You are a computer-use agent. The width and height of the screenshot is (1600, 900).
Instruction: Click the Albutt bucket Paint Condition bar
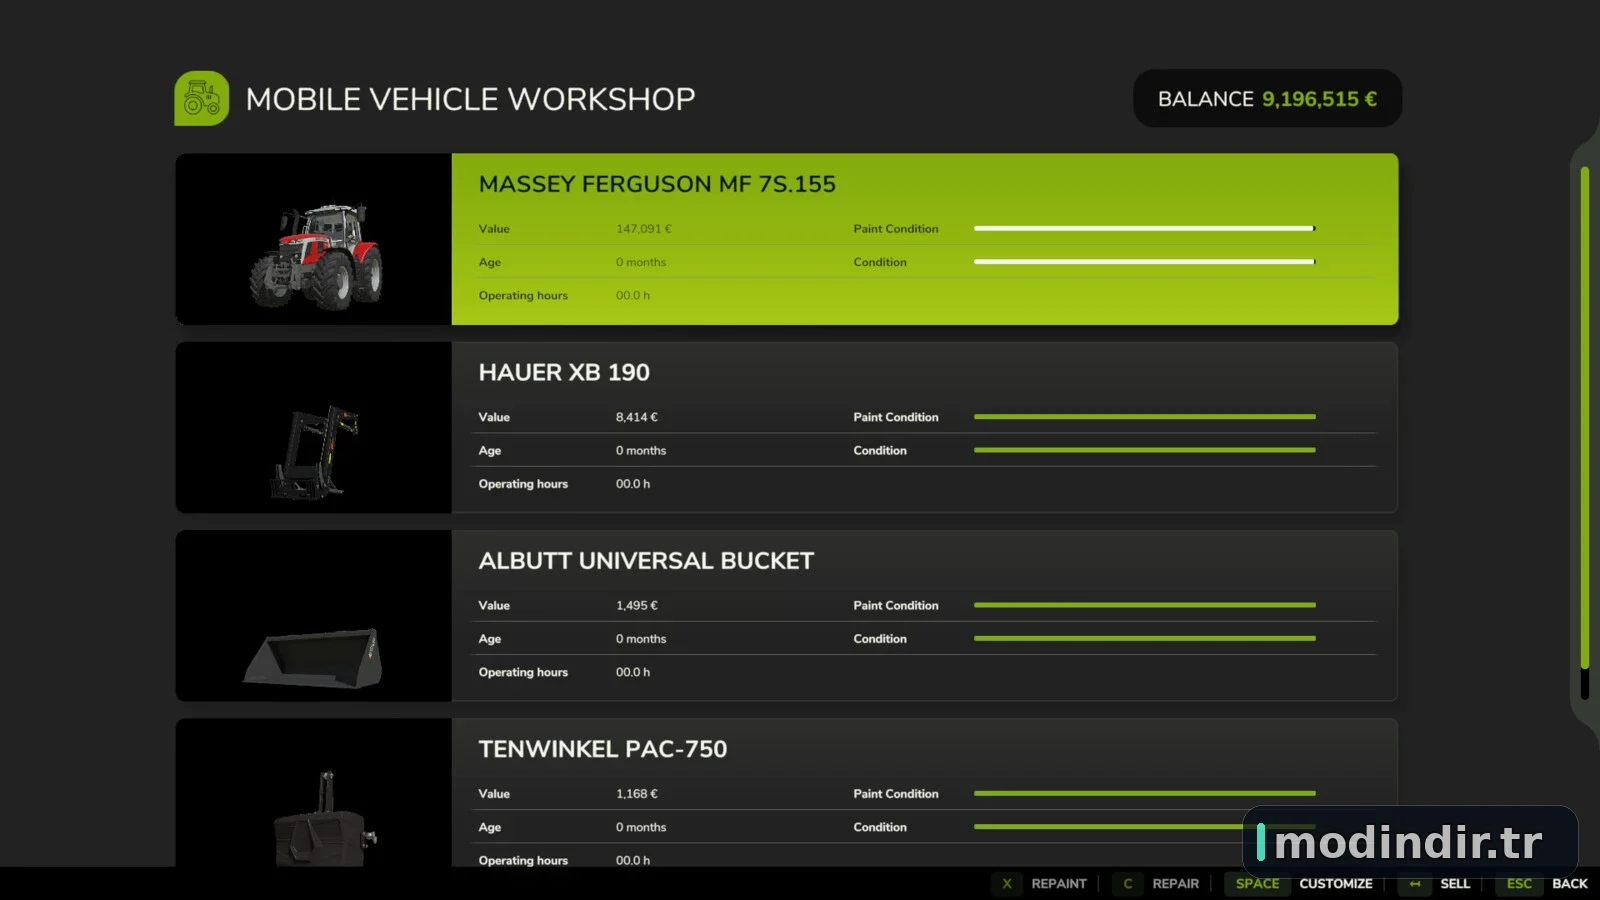tap(1145, 605)
